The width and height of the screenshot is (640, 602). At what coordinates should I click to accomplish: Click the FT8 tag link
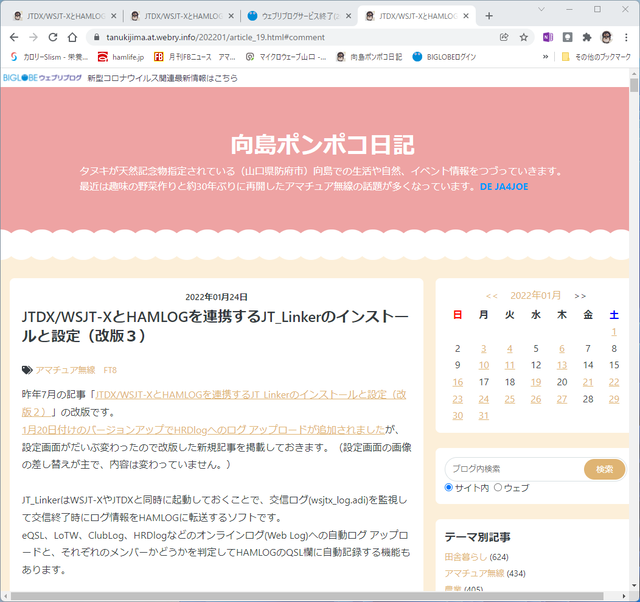(110, 370)
